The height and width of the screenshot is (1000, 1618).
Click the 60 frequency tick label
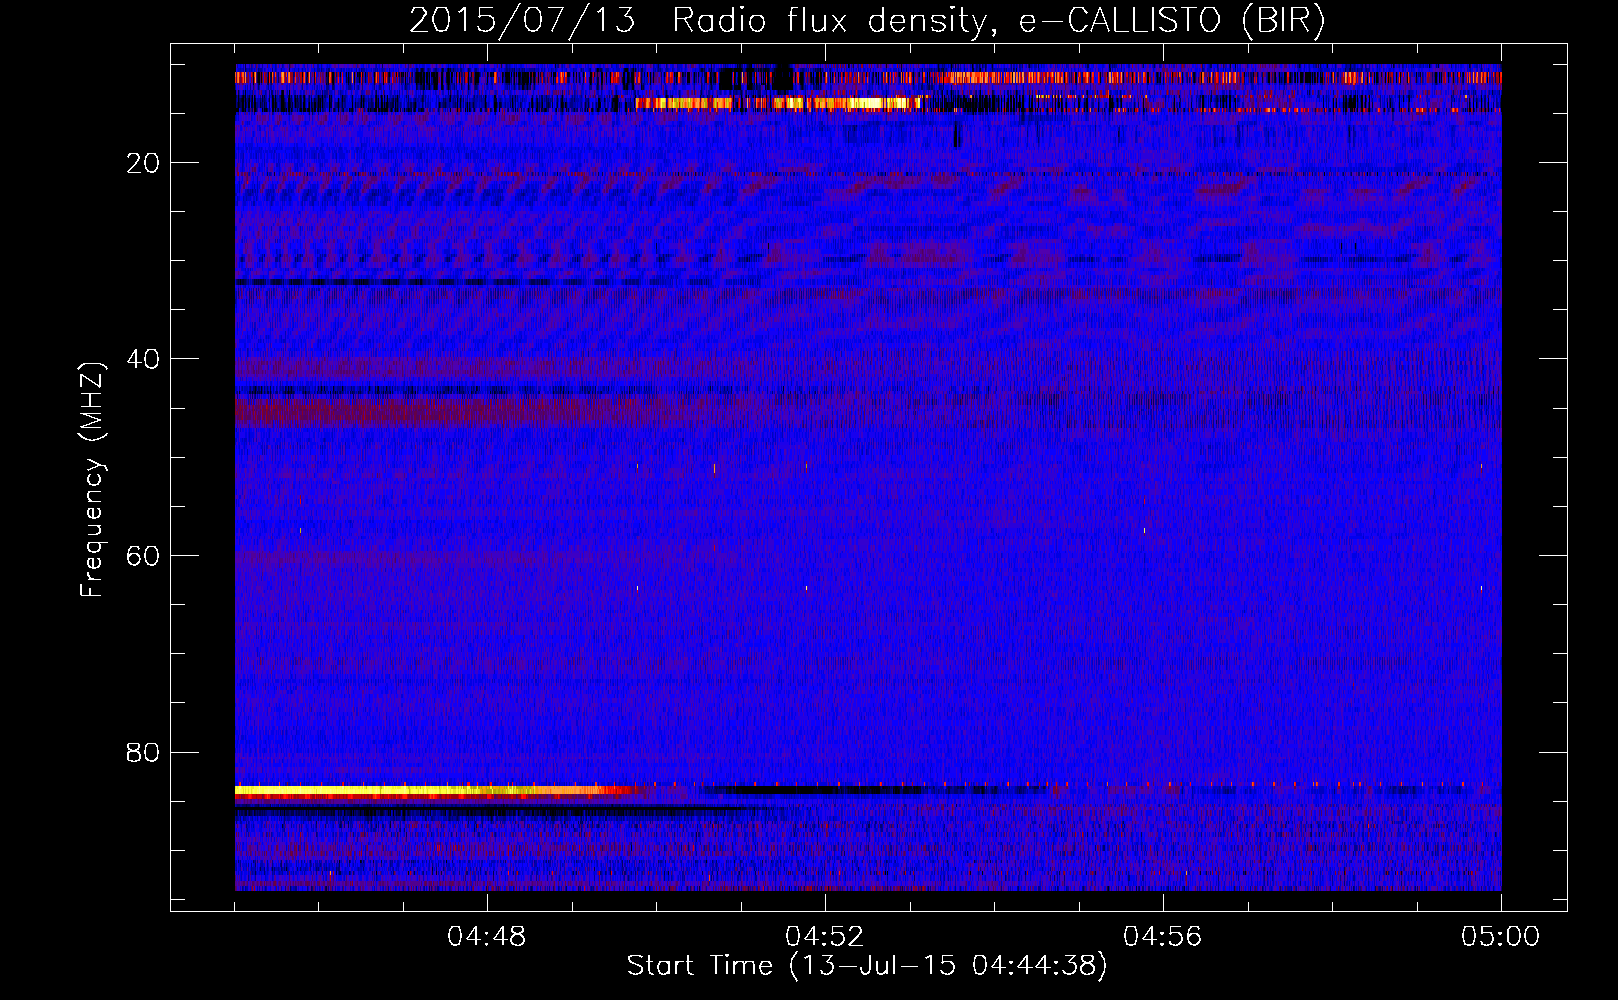[144, 556]
